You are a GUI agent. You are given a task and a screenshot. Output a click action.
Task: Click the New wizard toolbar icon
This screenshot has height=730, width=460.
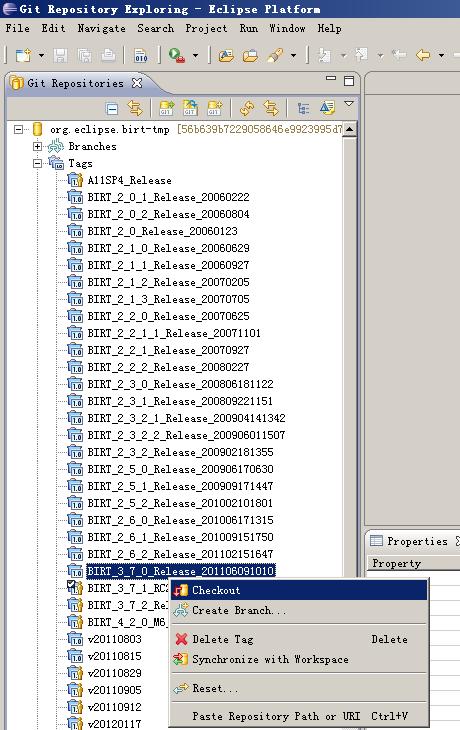(x=23, y=55)
